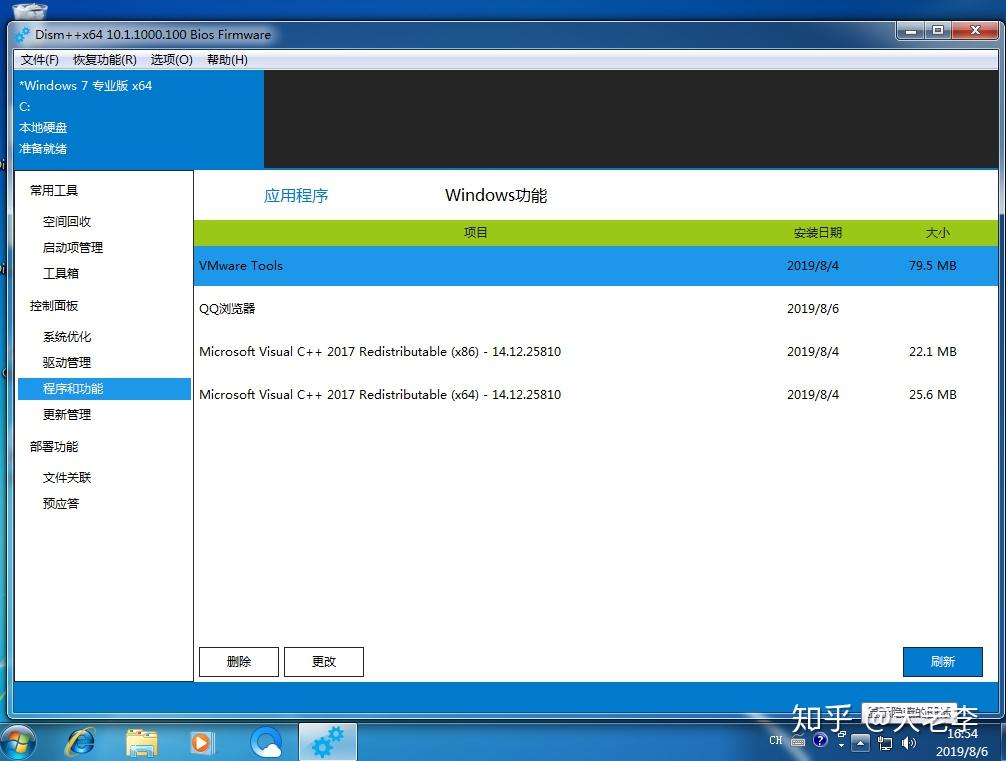Open the Windows Start menu
1006x761 pixels.
18,744
